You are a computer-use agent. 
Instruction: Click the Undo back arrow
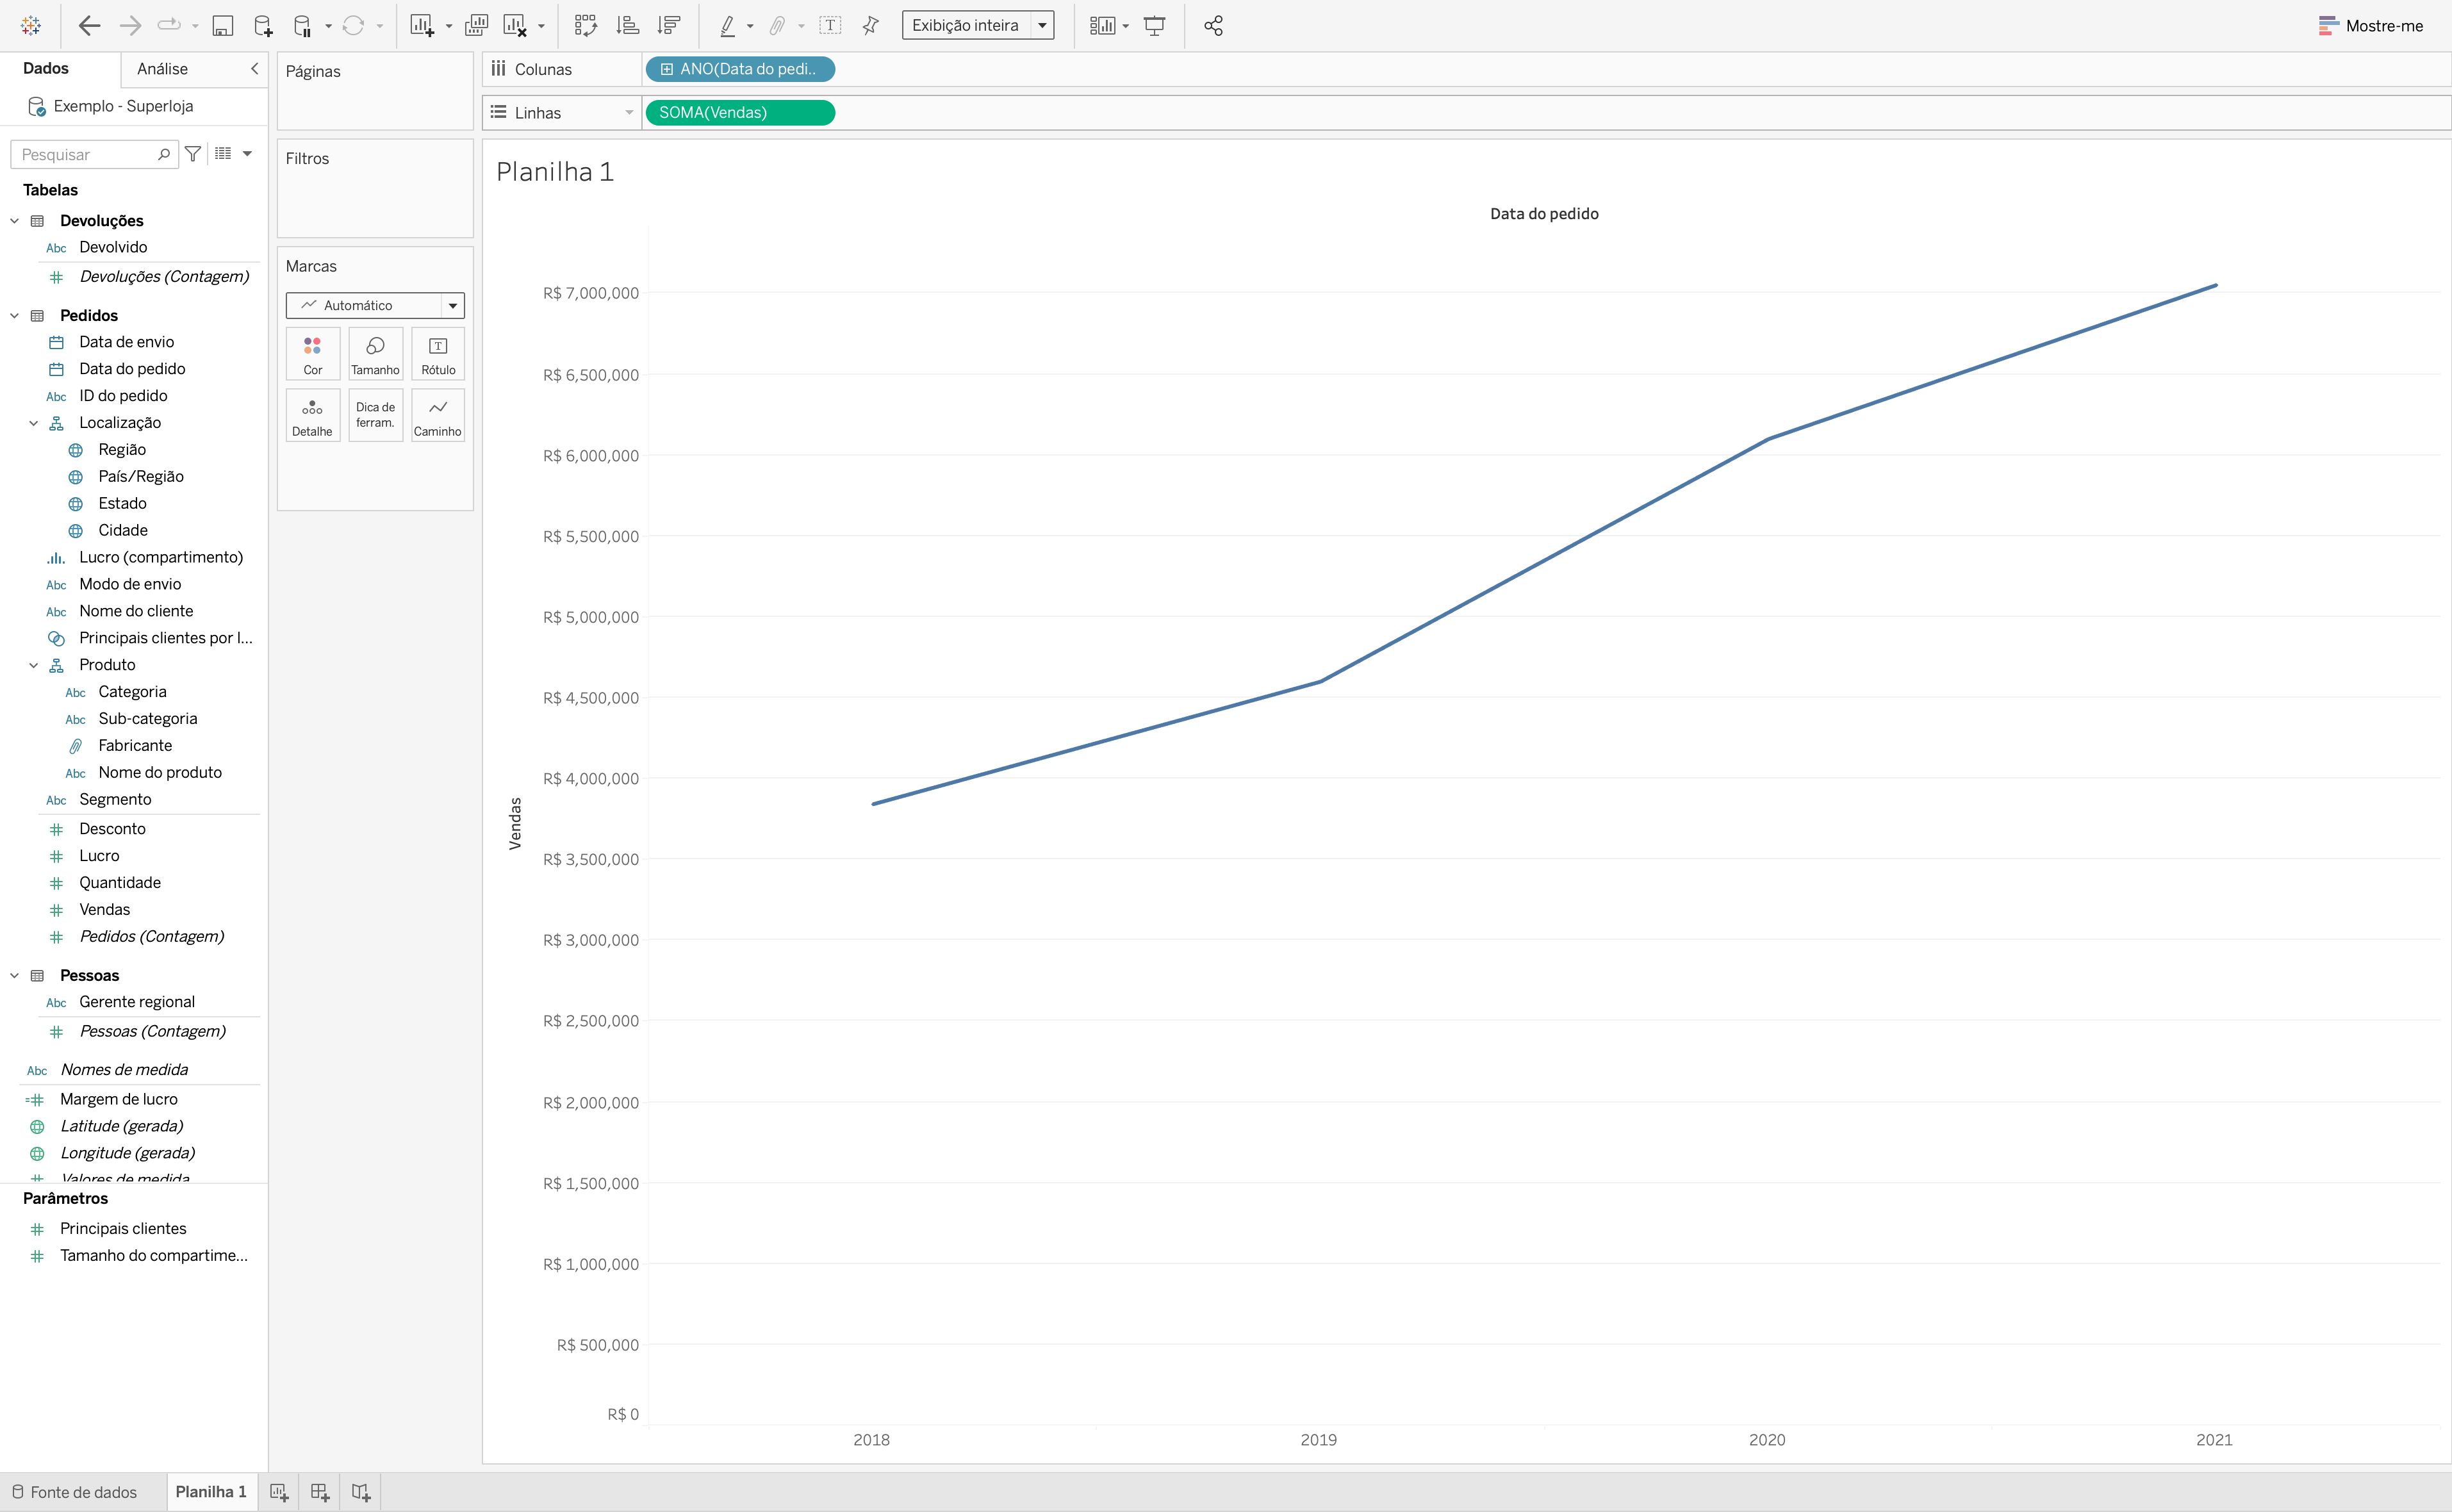[89, 25]
